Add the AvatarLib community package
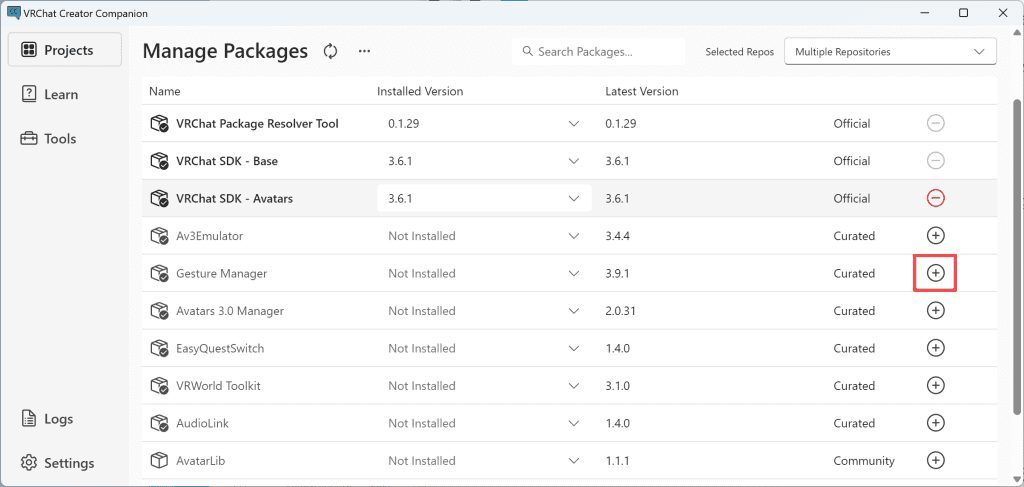 point(935,461)
